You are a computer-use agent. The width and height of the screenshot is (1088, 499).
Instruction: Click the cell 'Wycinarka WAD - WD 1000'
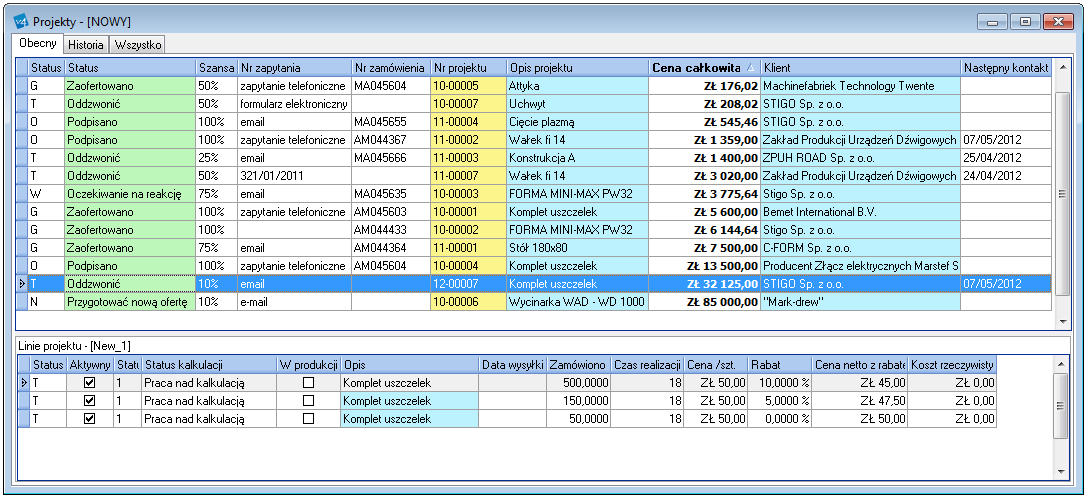coord(577,302)
